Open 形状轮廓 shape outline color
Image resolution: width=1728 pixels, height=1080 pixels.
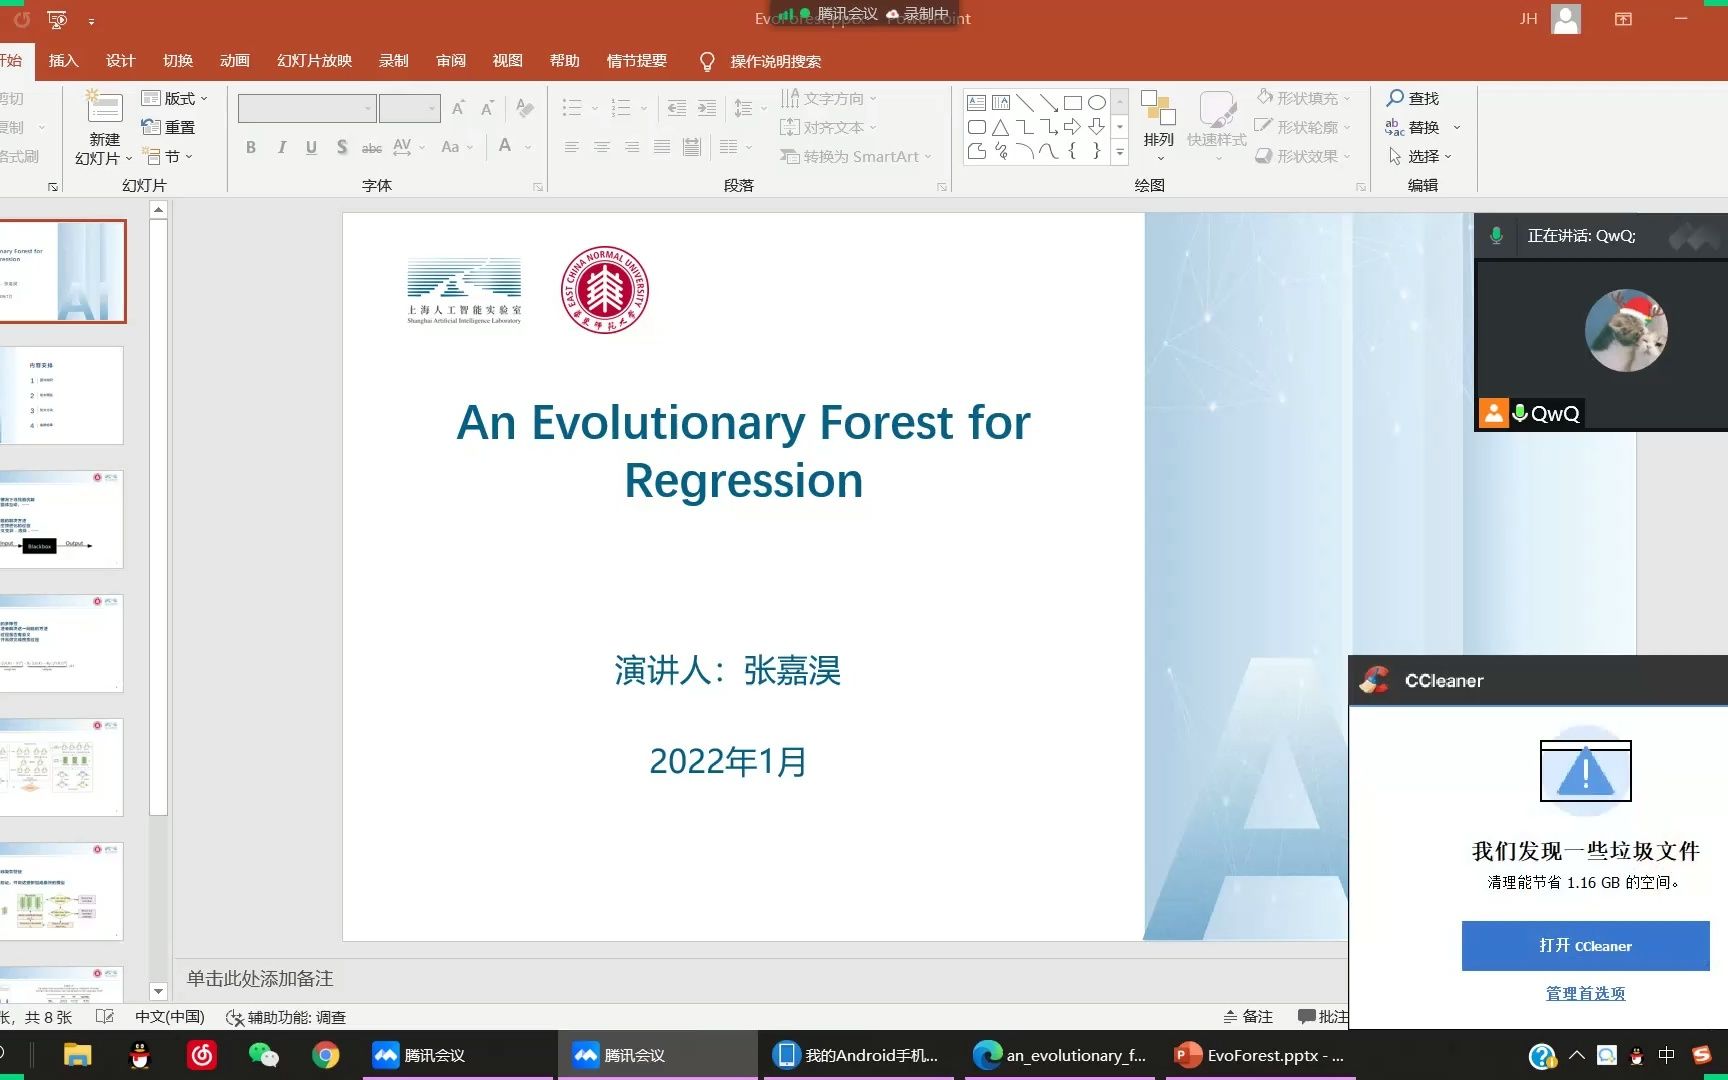[x=1304, y=127]
